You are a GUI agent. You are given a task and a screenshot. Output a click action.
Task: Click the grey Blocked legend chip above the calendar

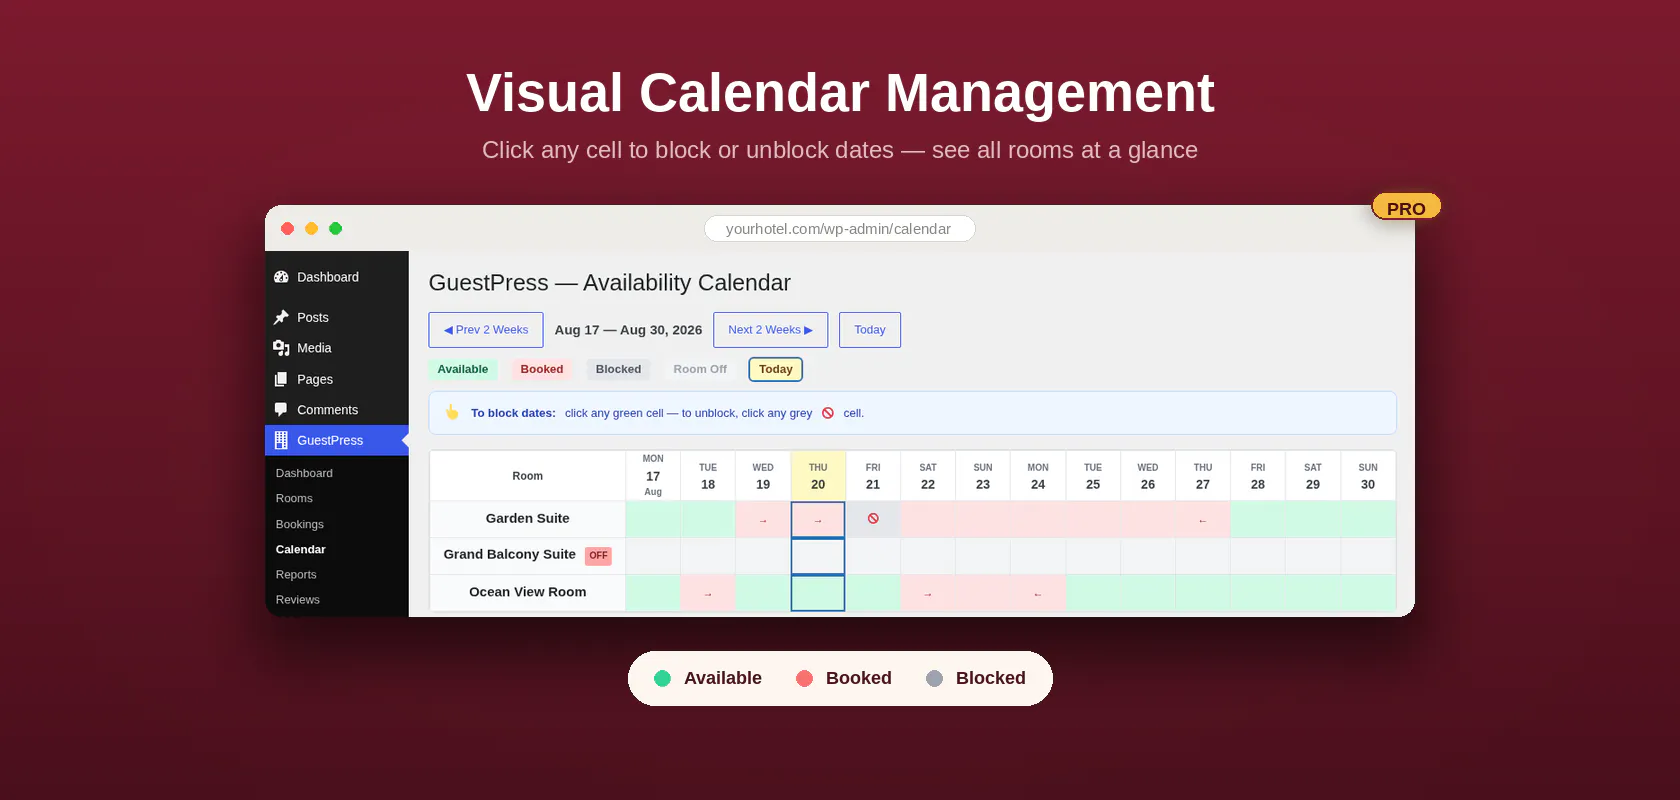coord(619,369)
